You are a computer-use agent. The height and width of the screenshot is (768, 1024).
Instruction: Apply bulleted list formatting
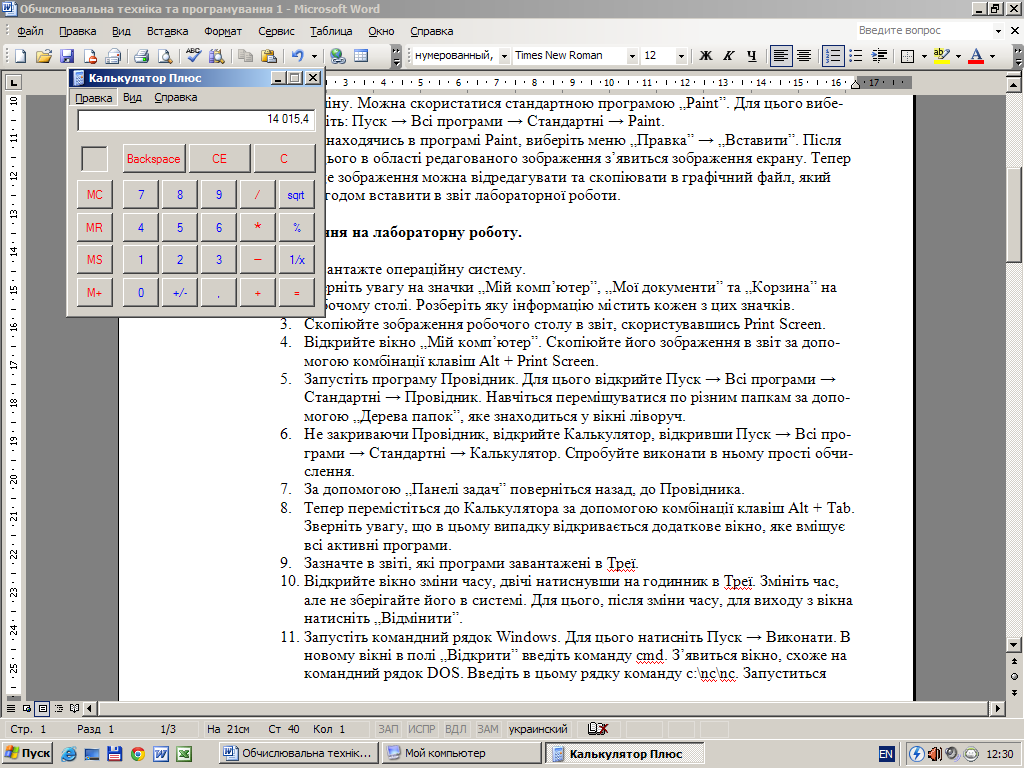point(856,56)
